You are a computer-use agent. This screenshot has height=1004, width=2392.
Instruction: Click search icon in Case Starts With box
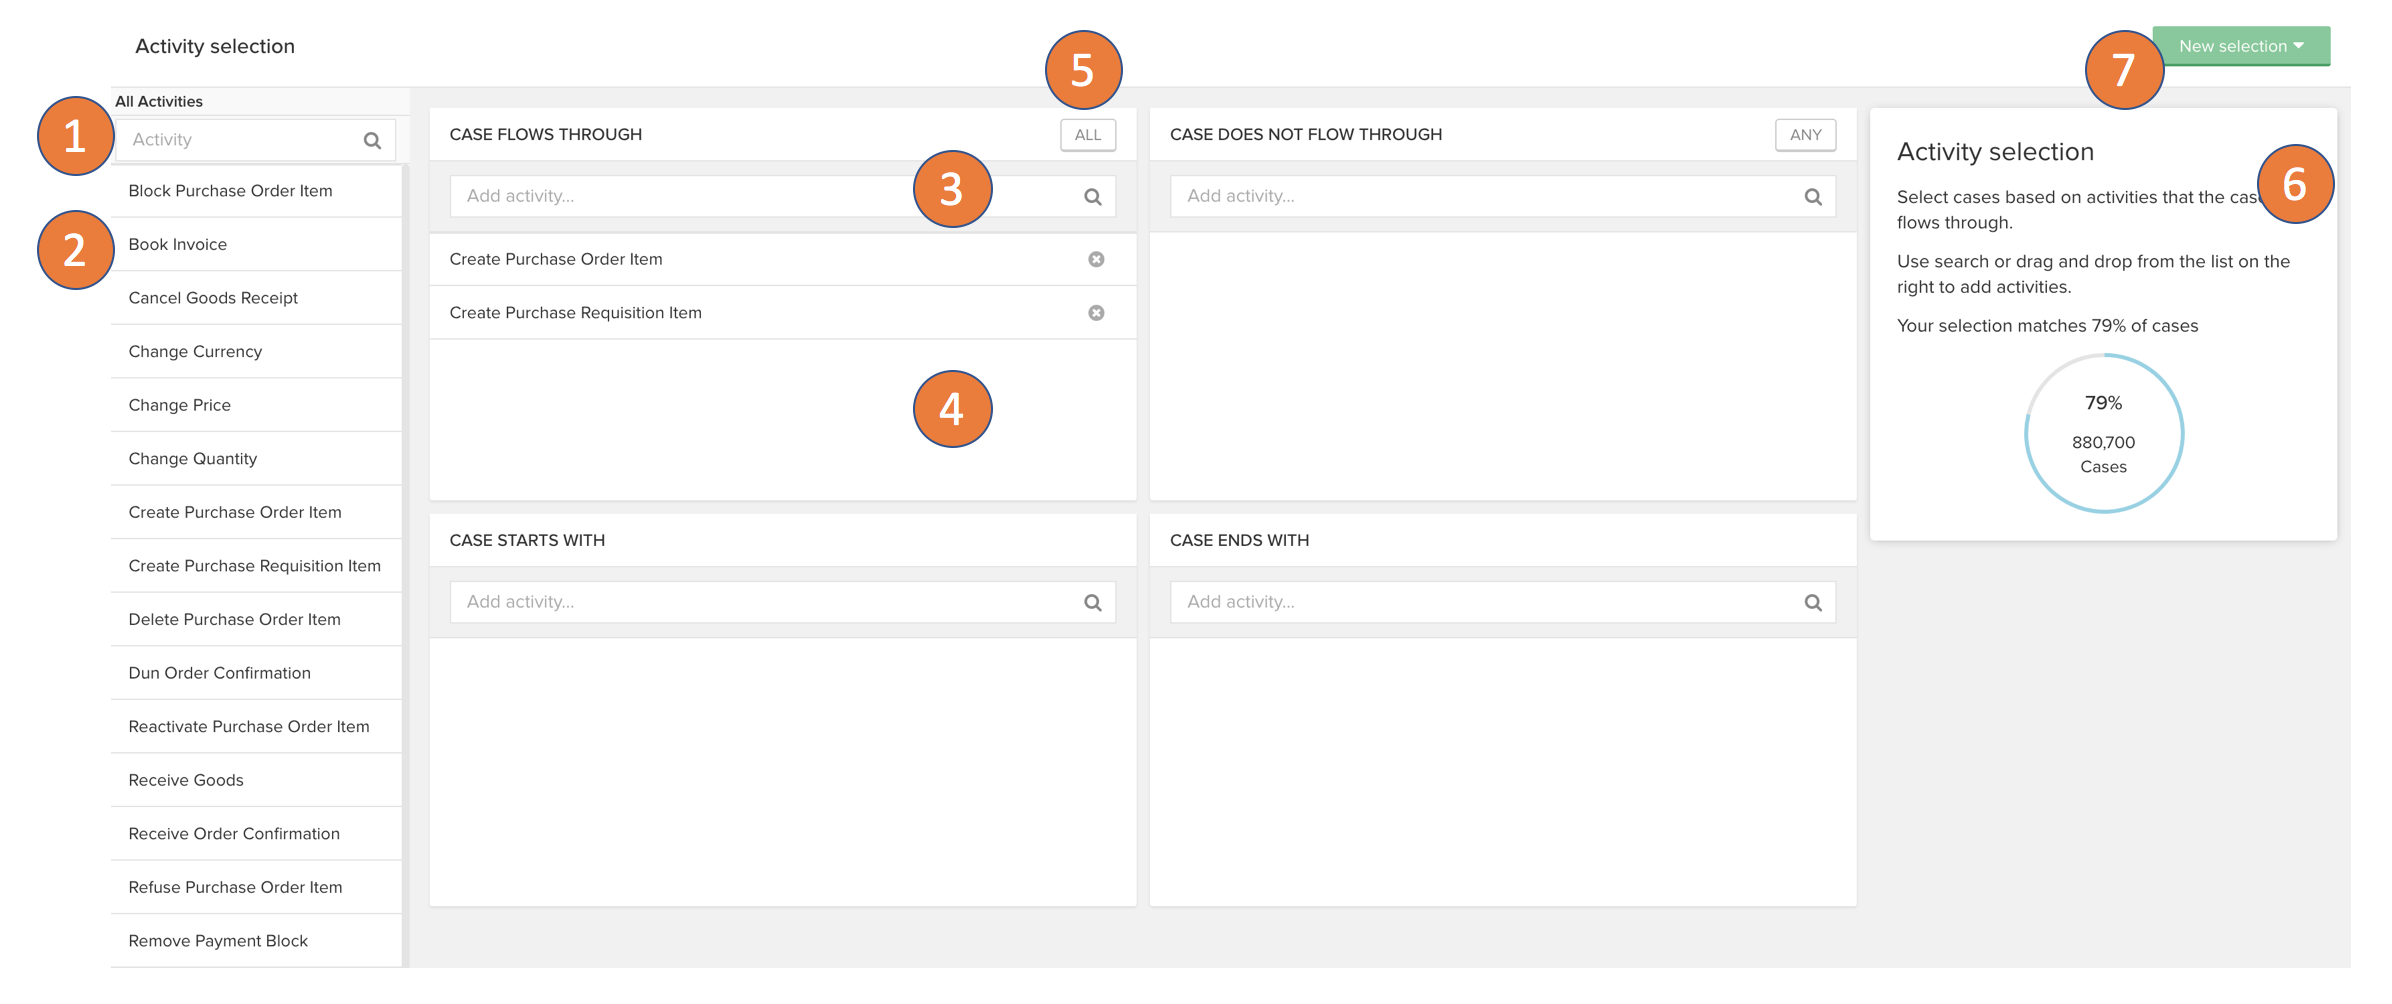coord(1092,603)
